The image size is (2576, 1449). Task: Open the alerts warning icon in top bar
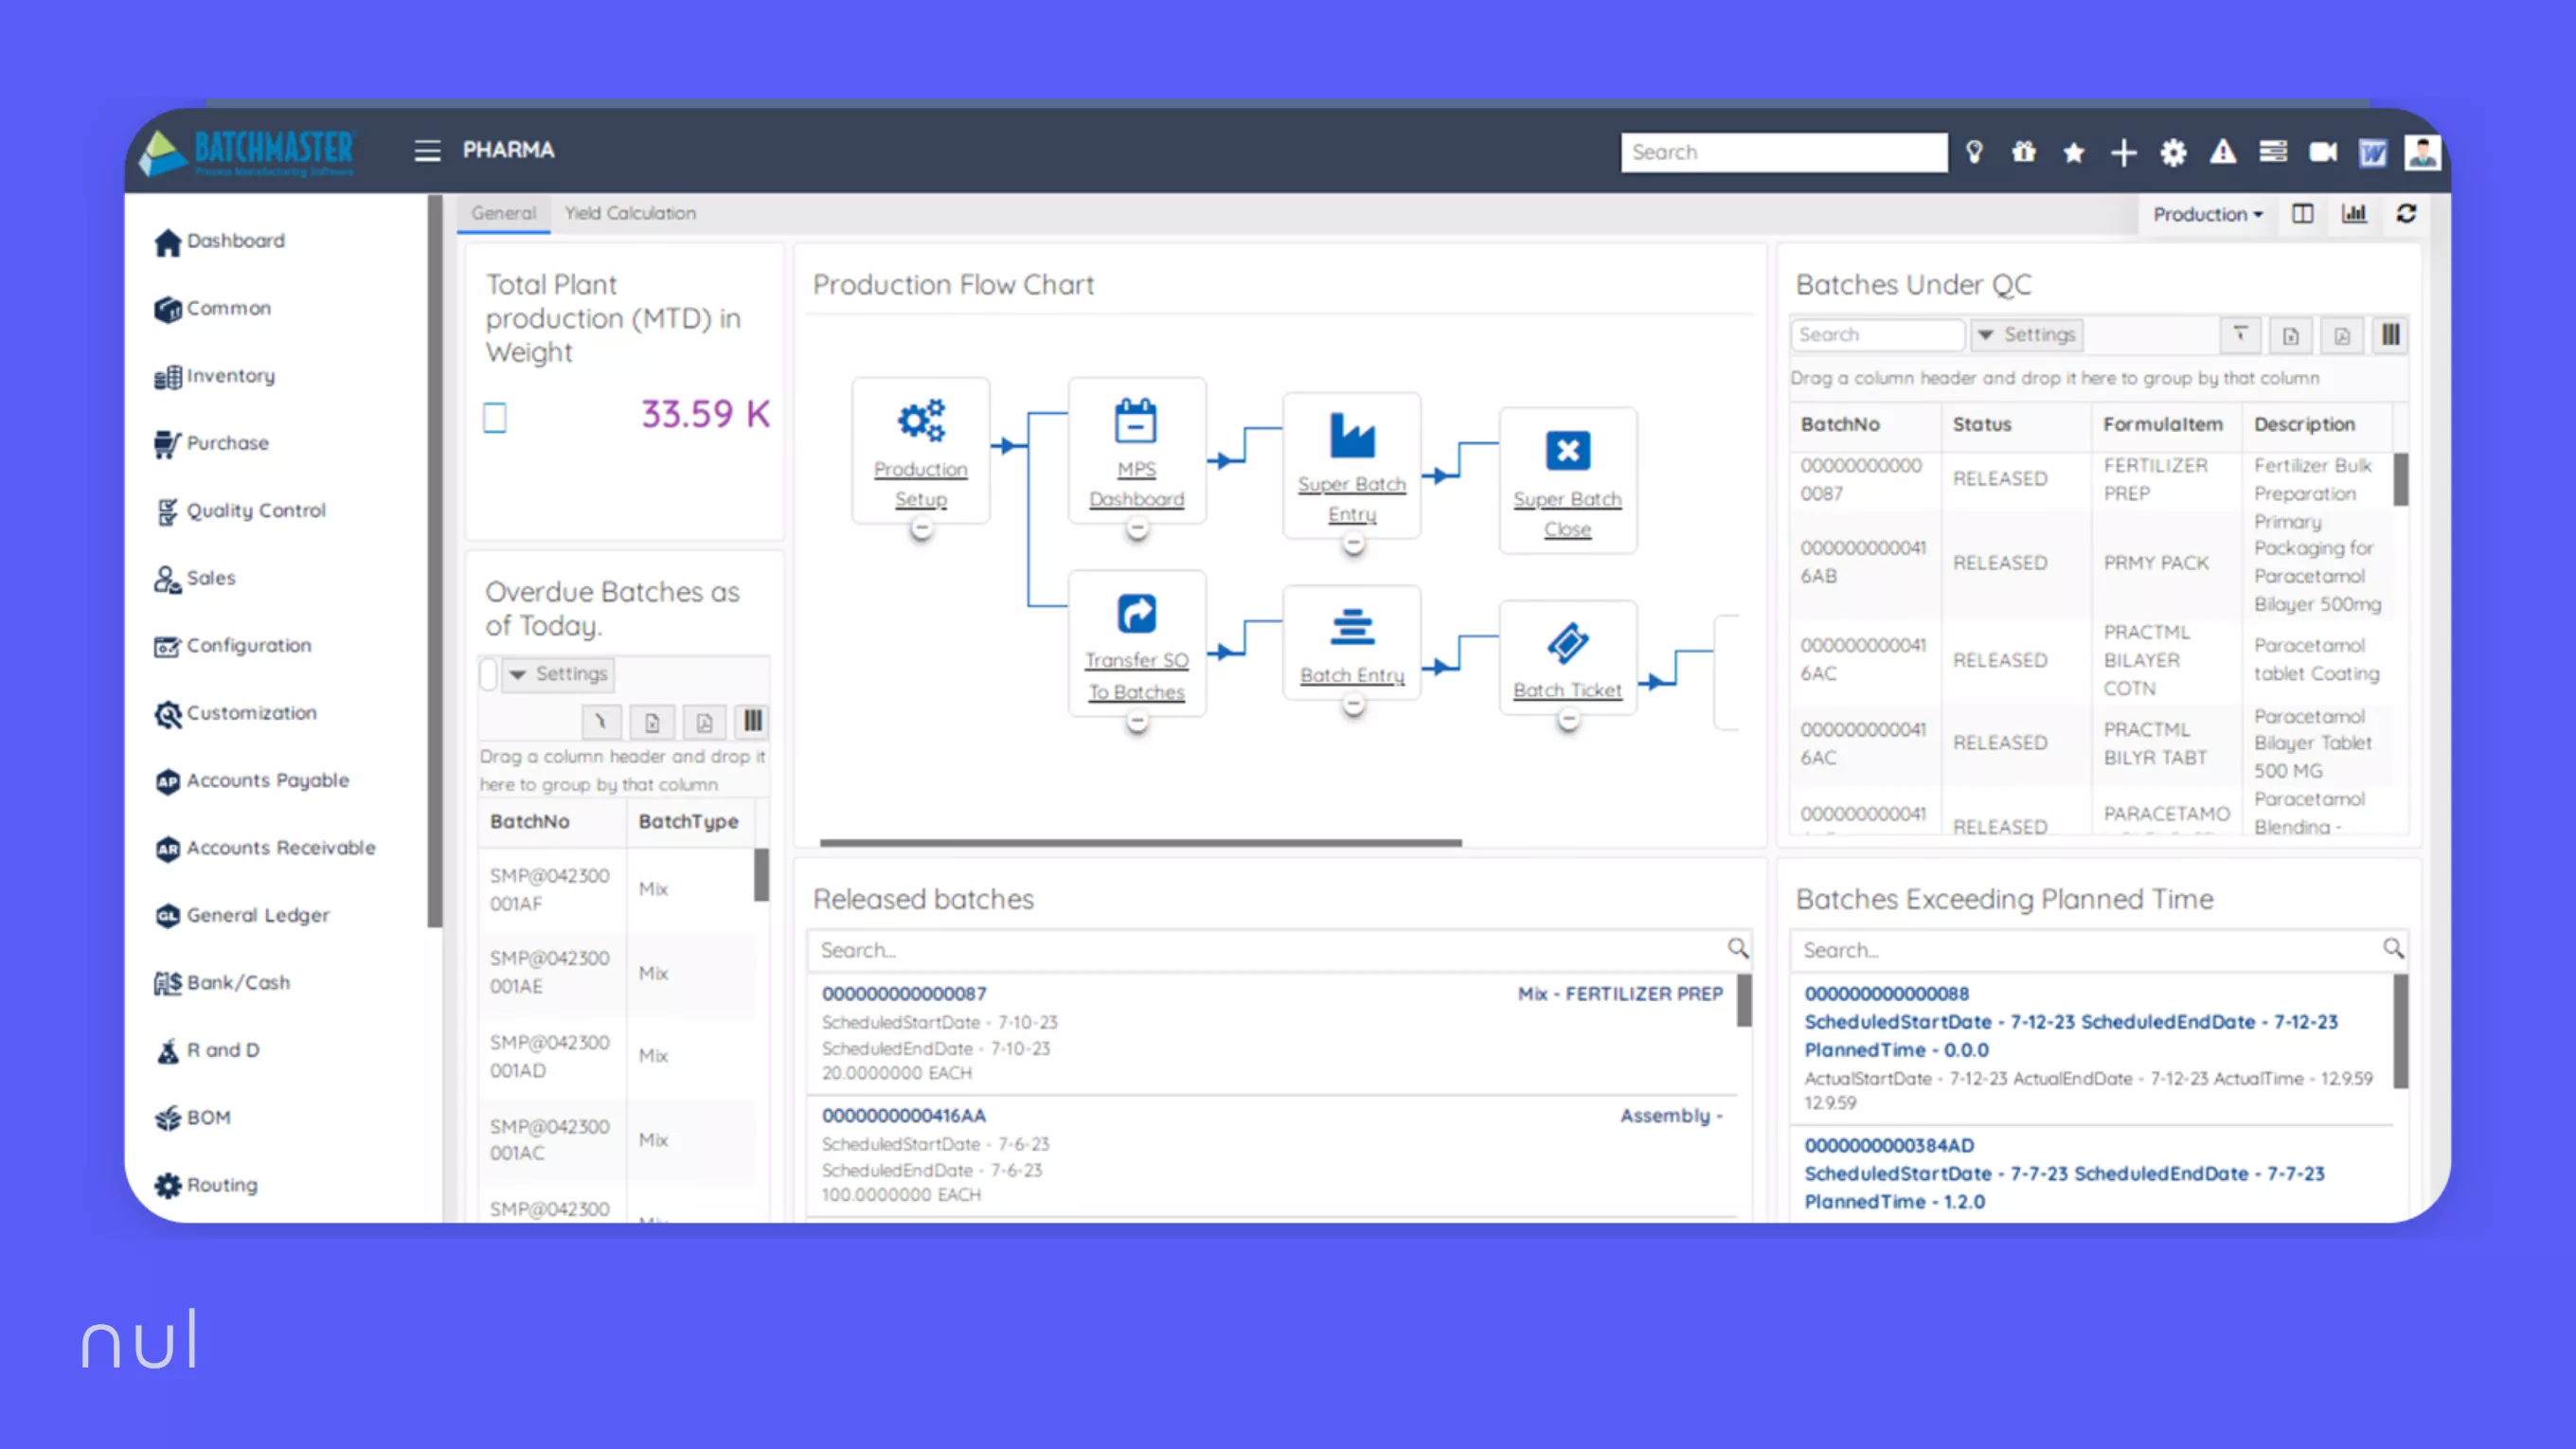point(2223,152)
